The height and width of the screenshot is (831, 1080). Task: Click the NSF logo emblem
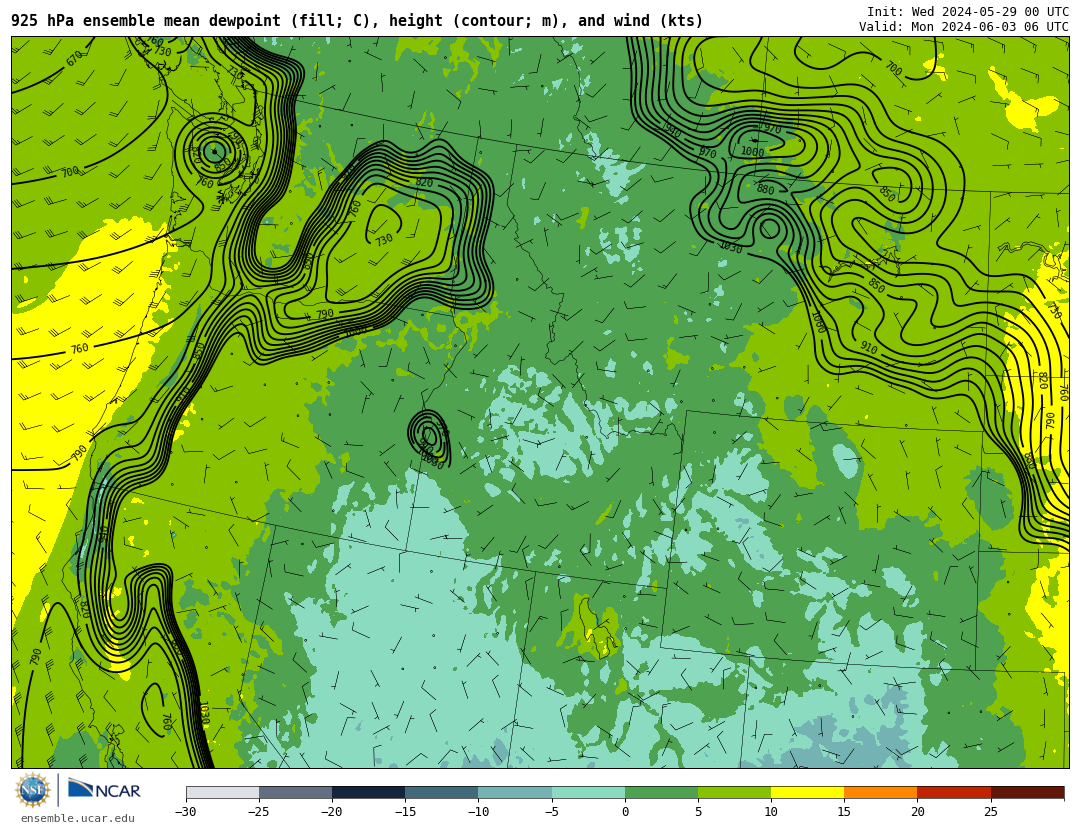pos(33,790)
